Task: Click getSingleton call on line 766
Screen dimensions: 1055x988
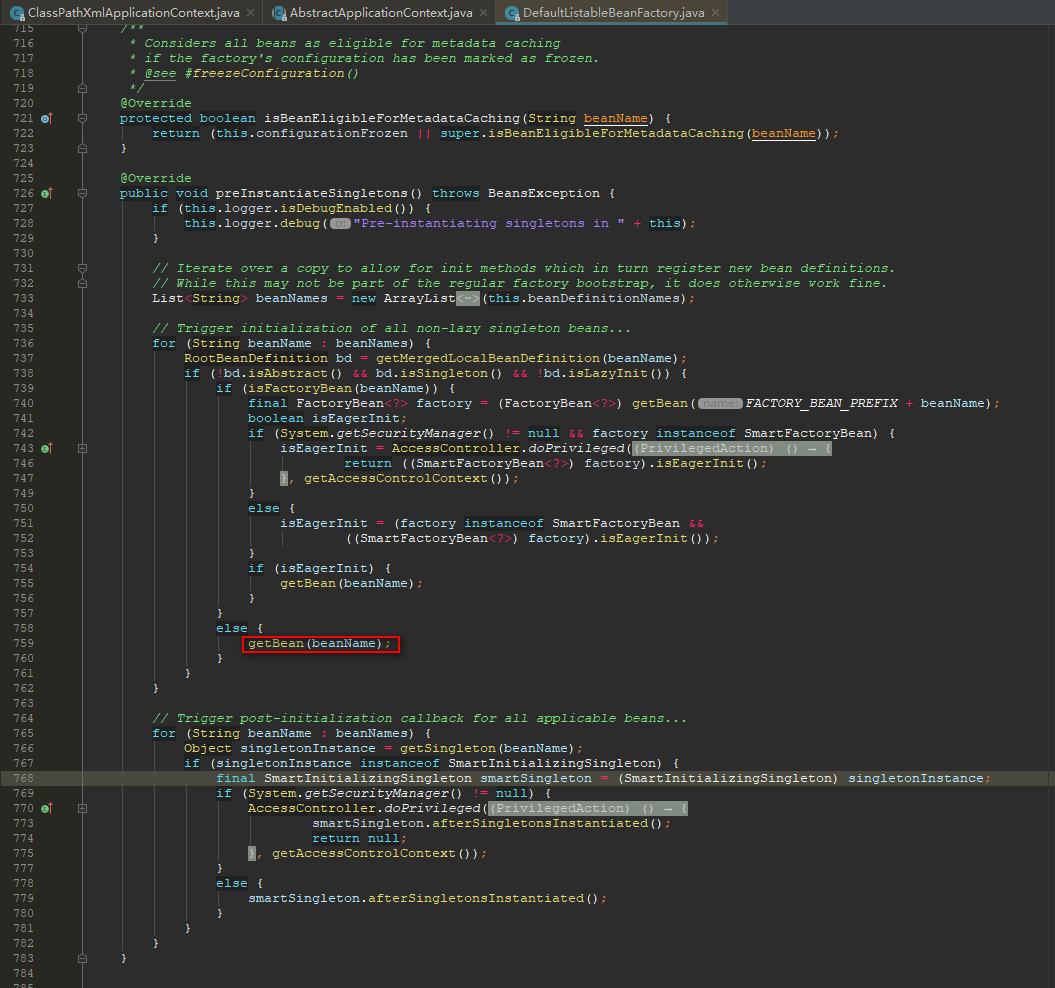Action: [447, 748]
